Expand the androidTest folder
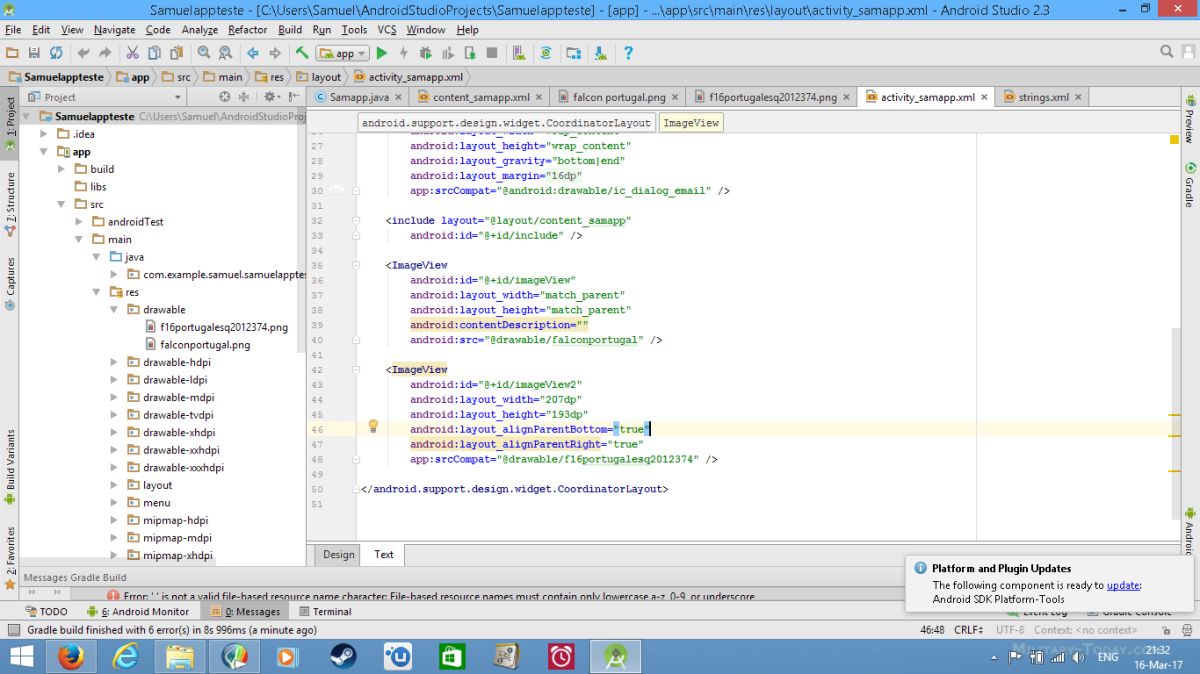This screenshot has height=674, width=1200. click(x=80, y=222)
